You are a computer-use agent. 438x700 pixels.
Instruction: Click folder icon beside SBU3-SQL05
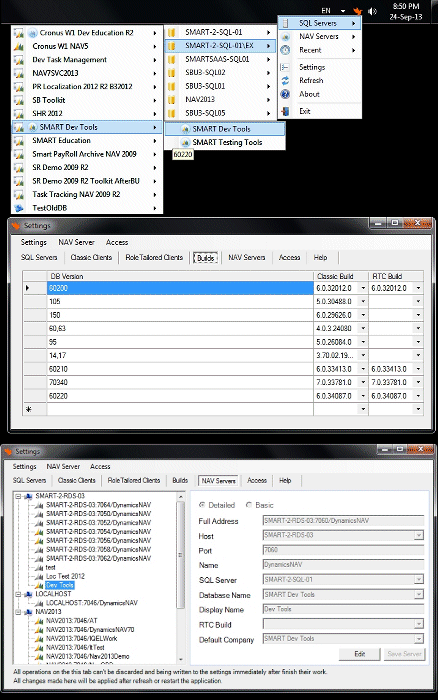point(171,113)
